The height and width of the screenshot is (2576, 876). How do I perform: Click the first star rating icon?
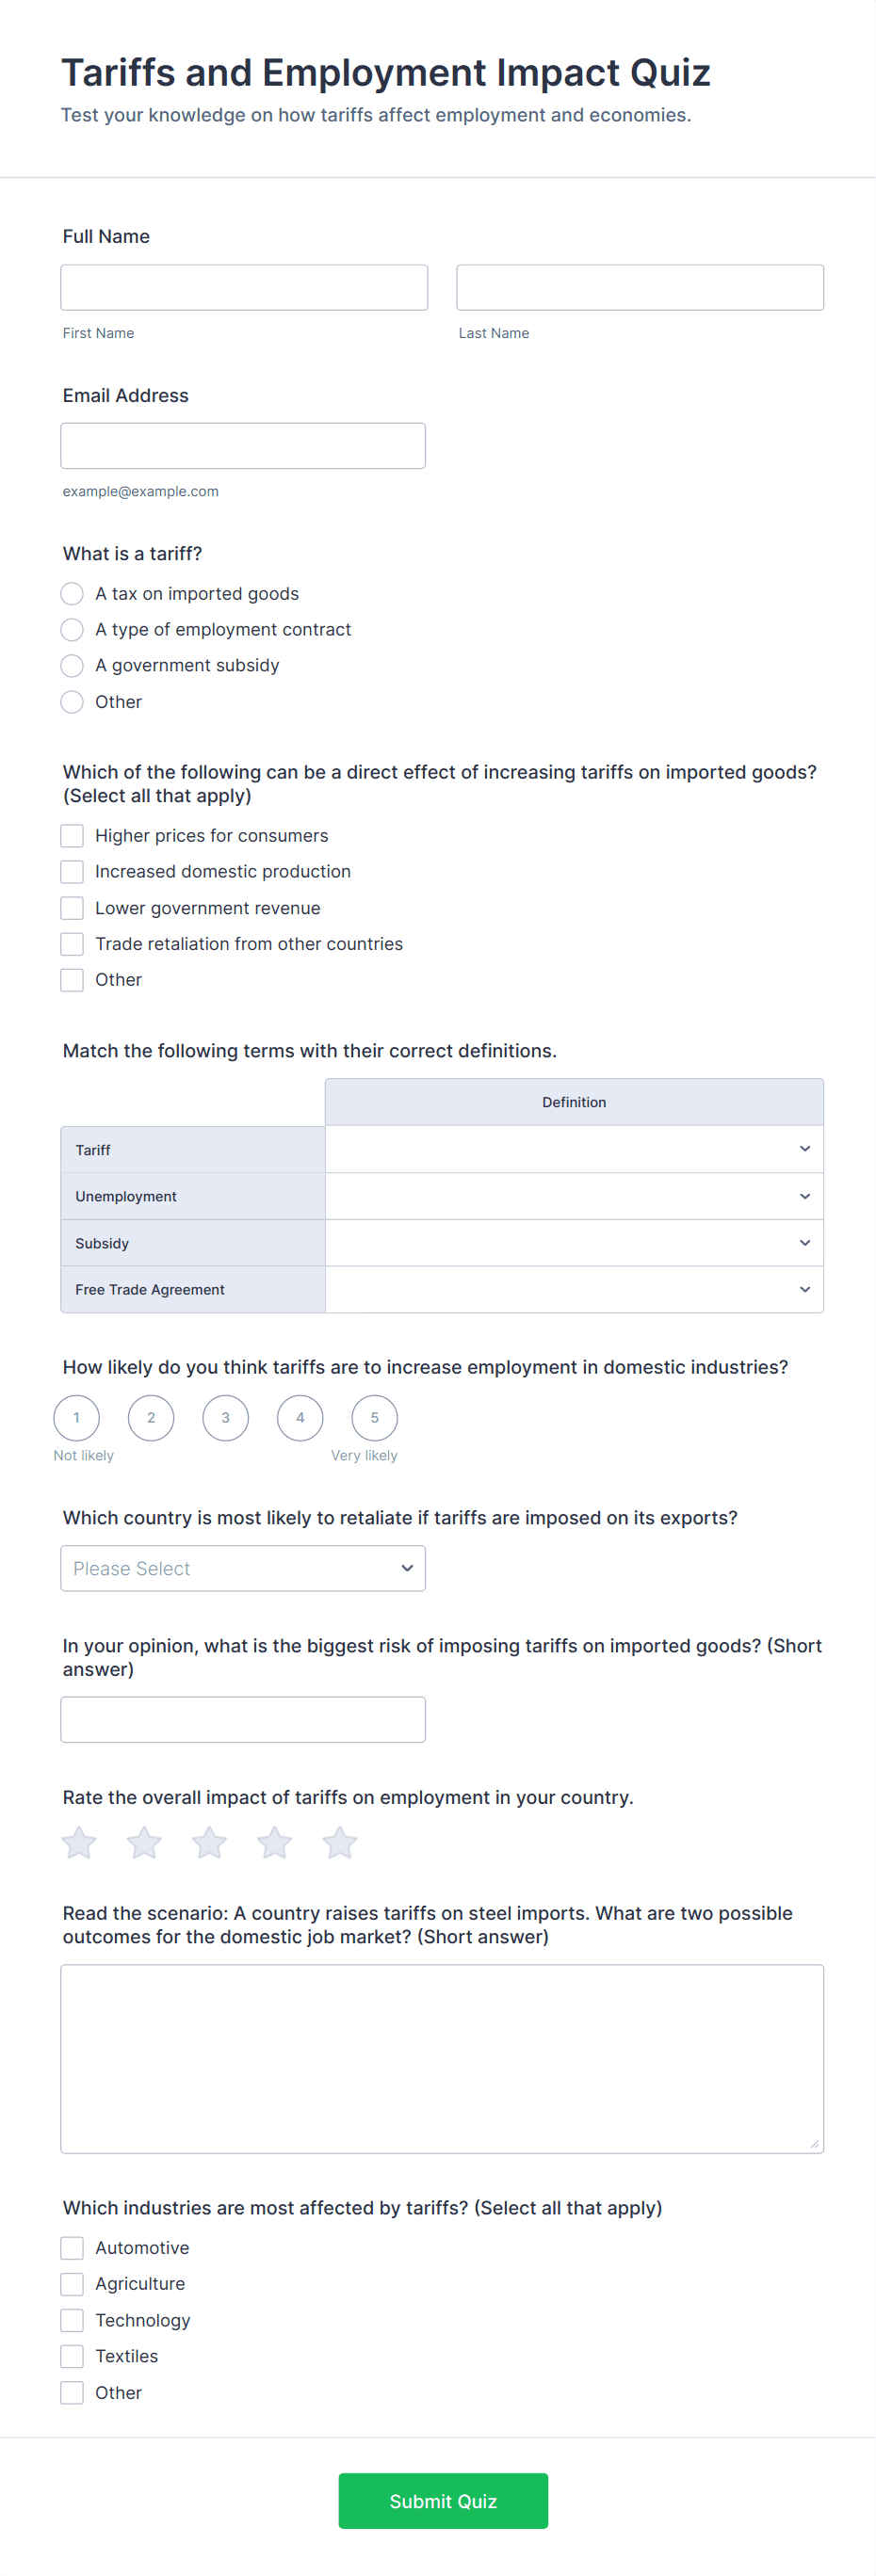(x=79, y=1842)
